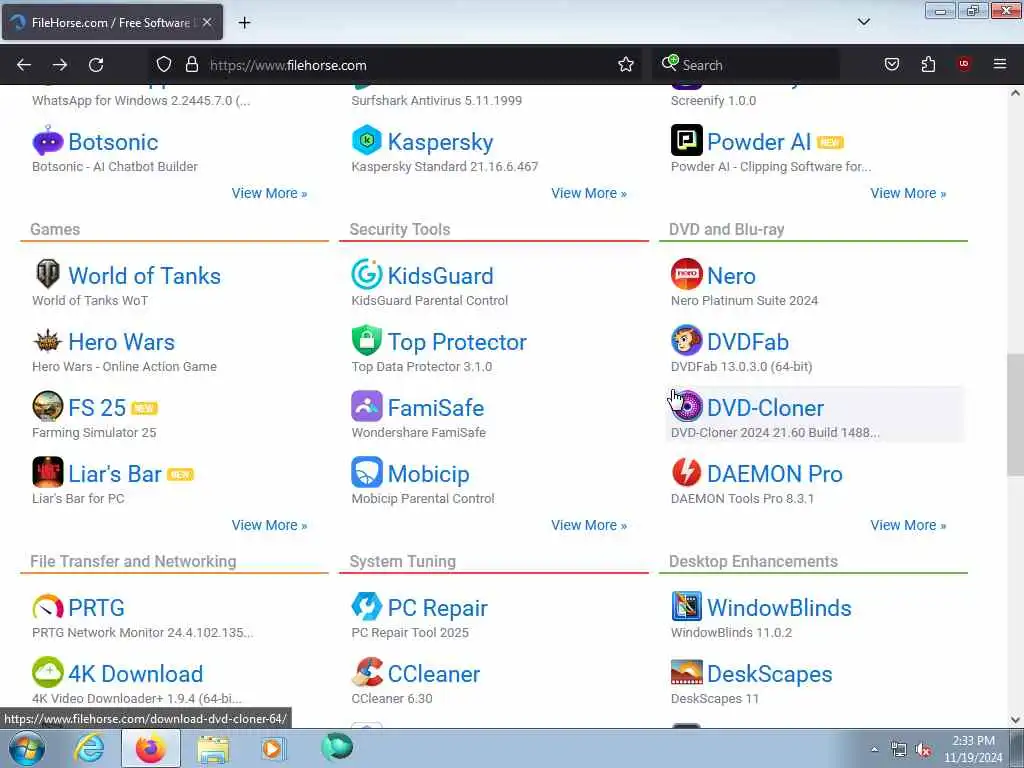Screen dimensions: 1024x768
Task: Click the FS 25 game icon
Action: pos(48,406)
